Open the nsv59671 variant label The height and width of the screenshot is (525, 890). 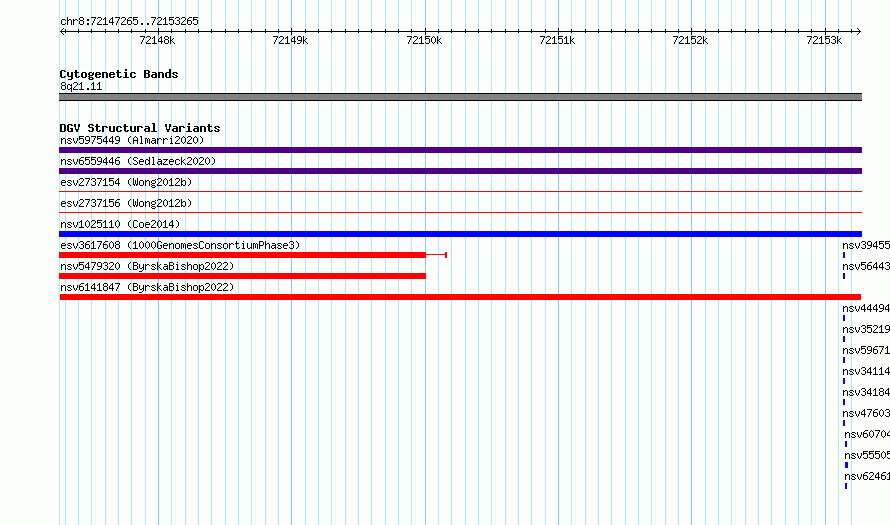866,350
